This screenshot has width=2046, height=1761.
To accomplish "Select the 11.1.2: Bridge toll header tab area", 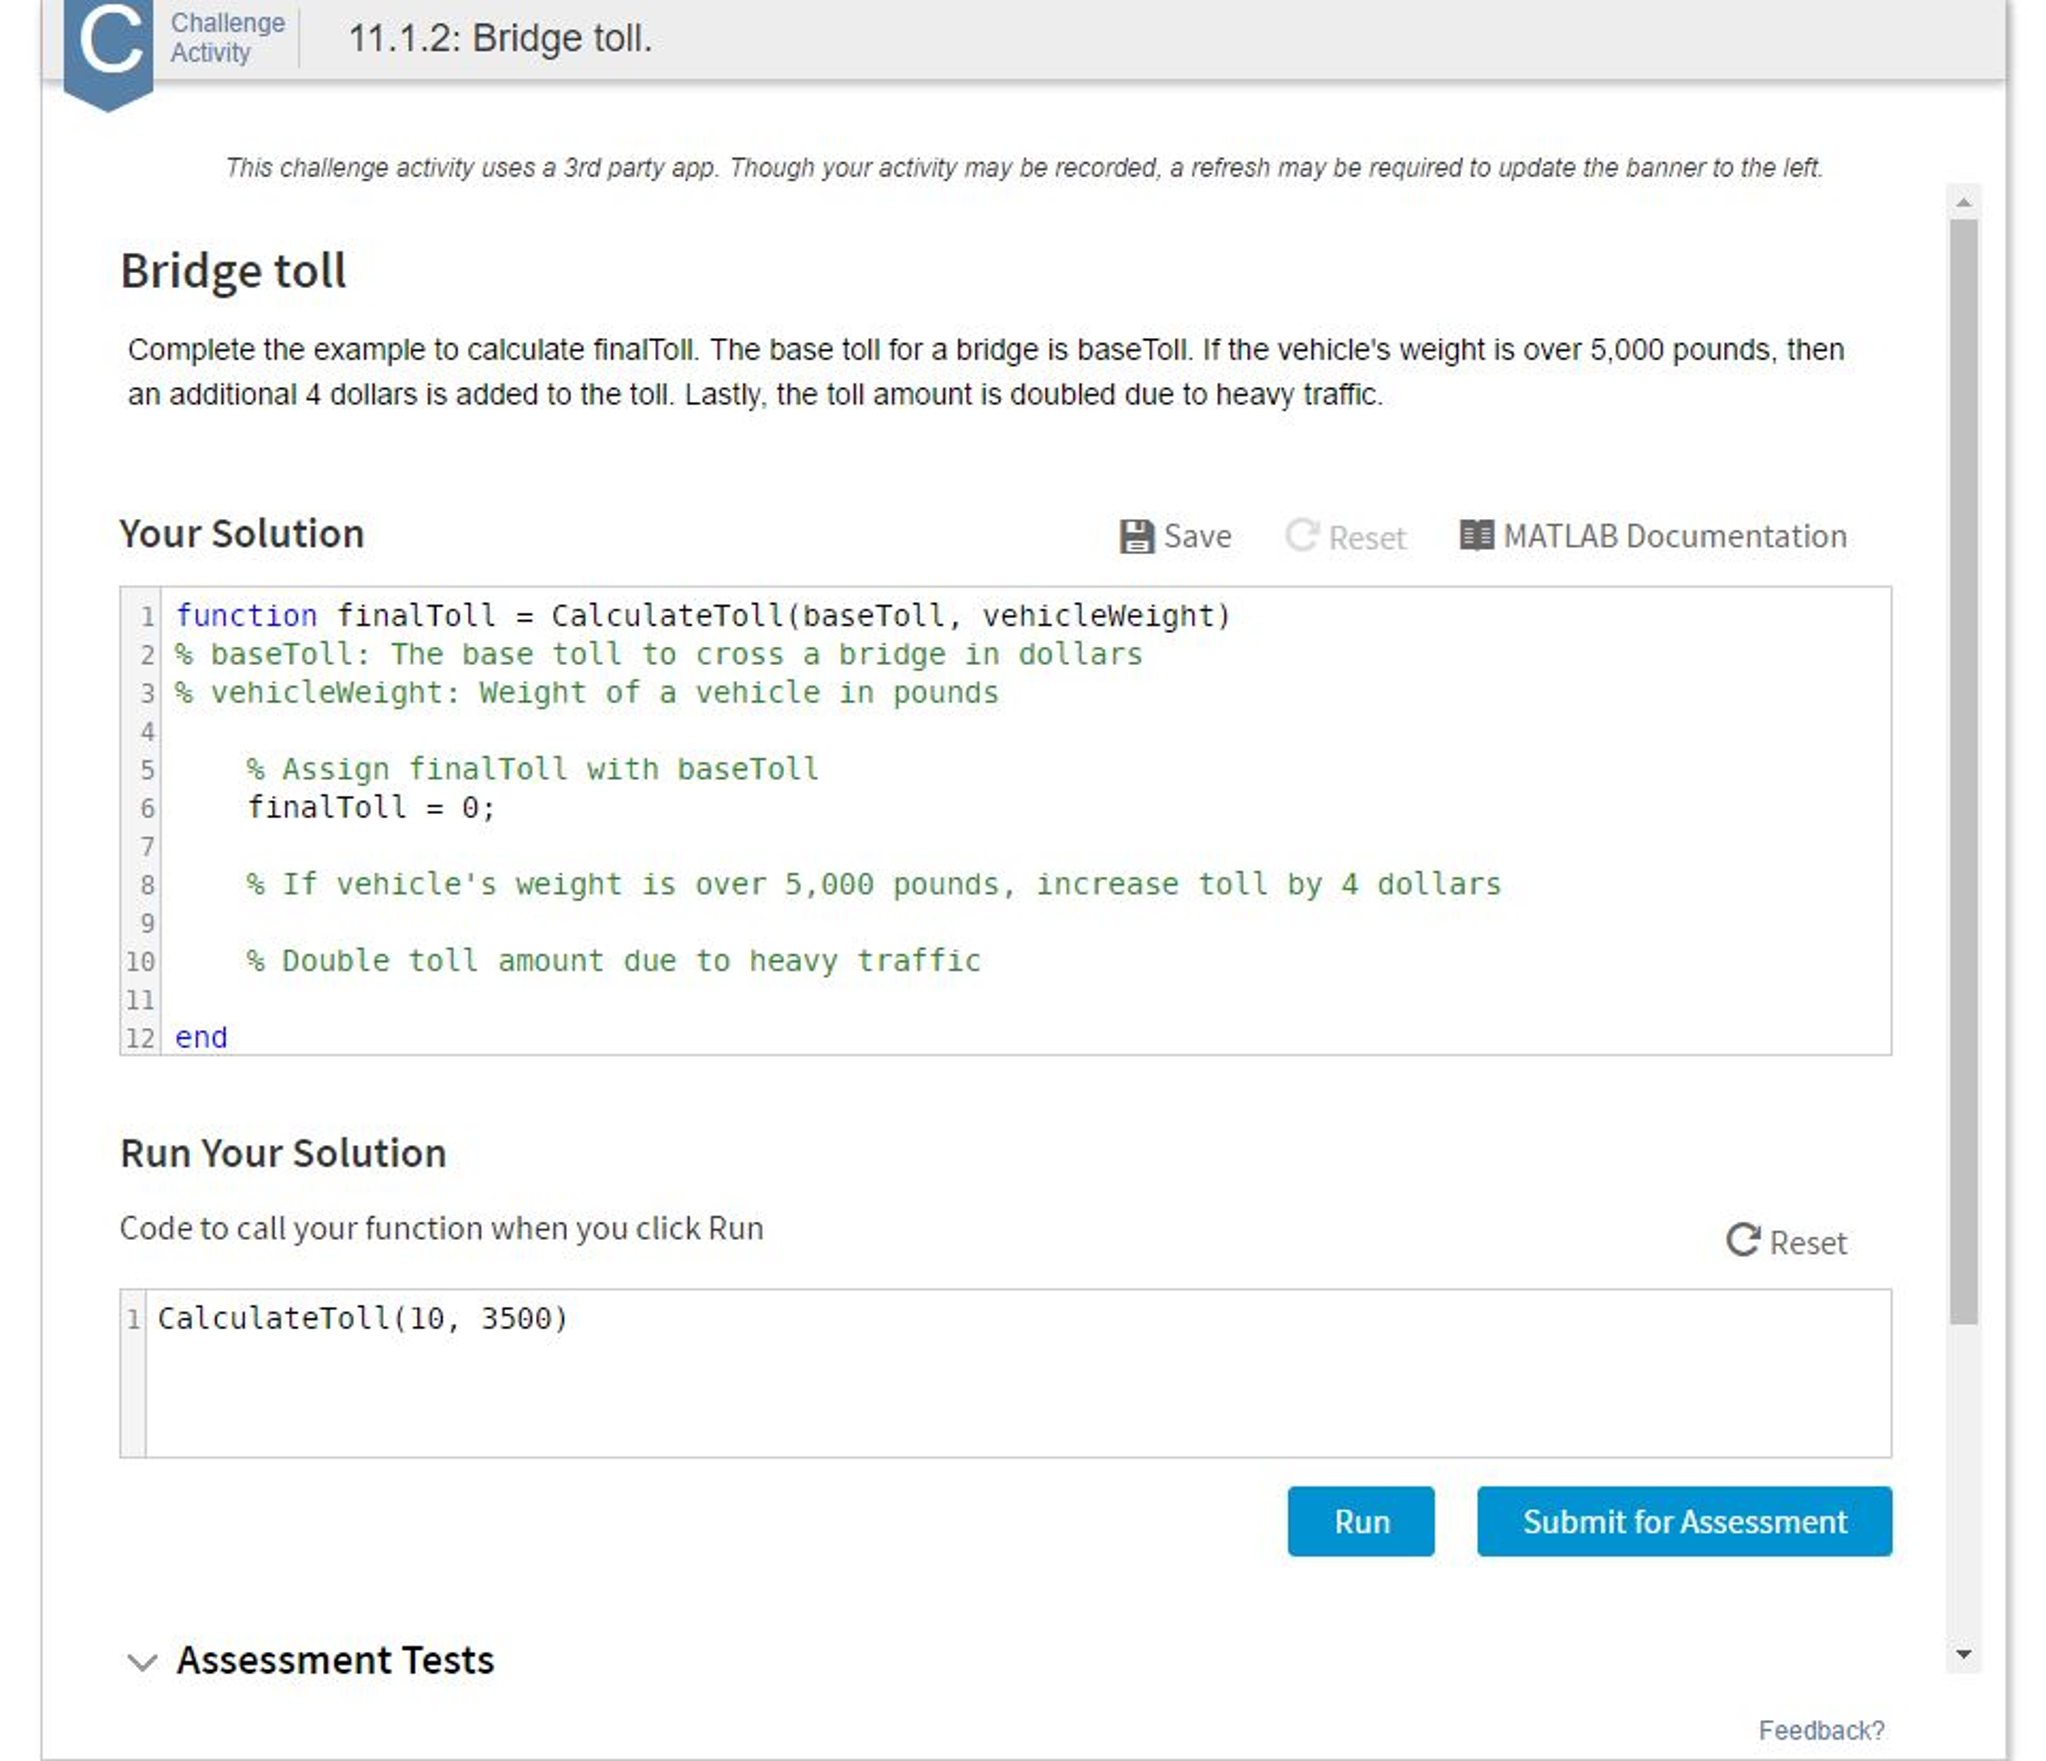I will [x=498, y=38].
